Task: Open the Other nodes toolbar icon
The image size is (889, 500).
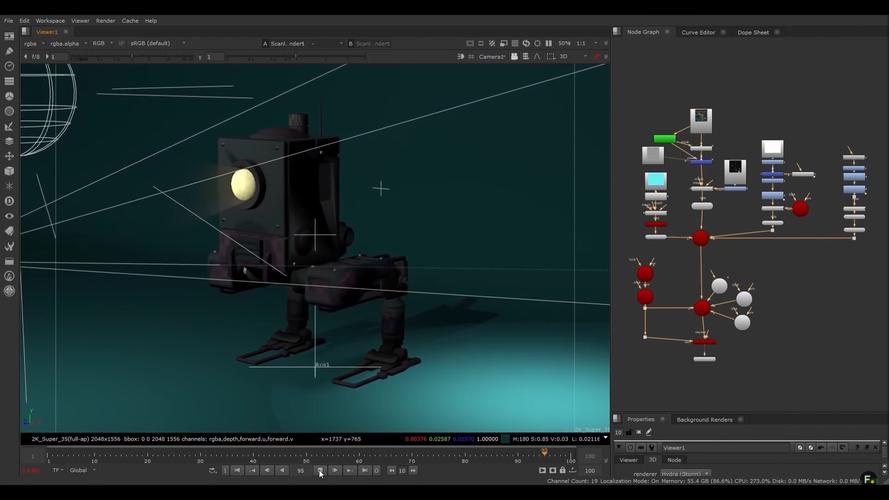Action: click(10, 261)
